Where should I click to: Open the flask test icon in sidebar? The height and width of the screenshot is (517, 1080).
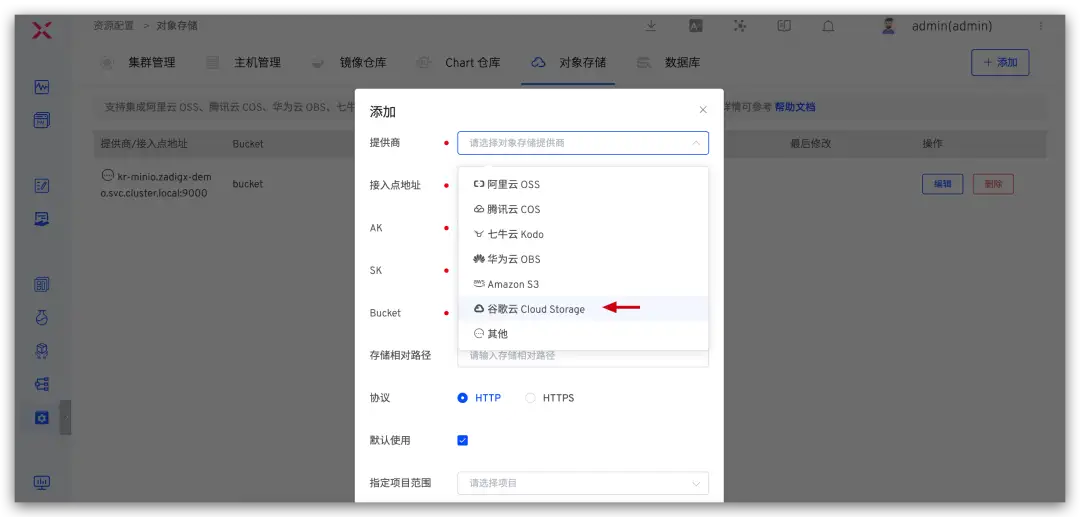[x=42, y=317]
